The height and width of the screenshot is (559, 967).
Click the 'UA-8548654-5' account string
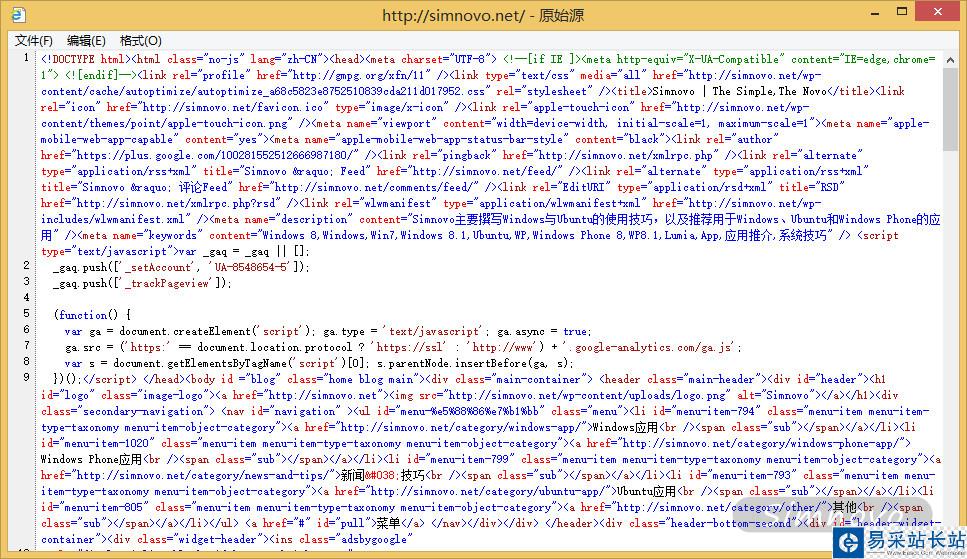pos(251,267)
